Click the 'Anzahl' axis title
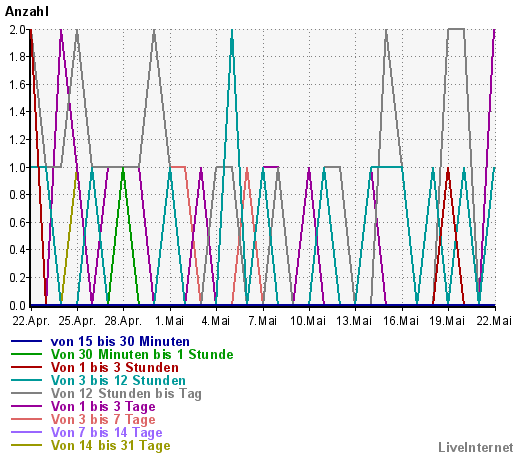 pos(27,11)
